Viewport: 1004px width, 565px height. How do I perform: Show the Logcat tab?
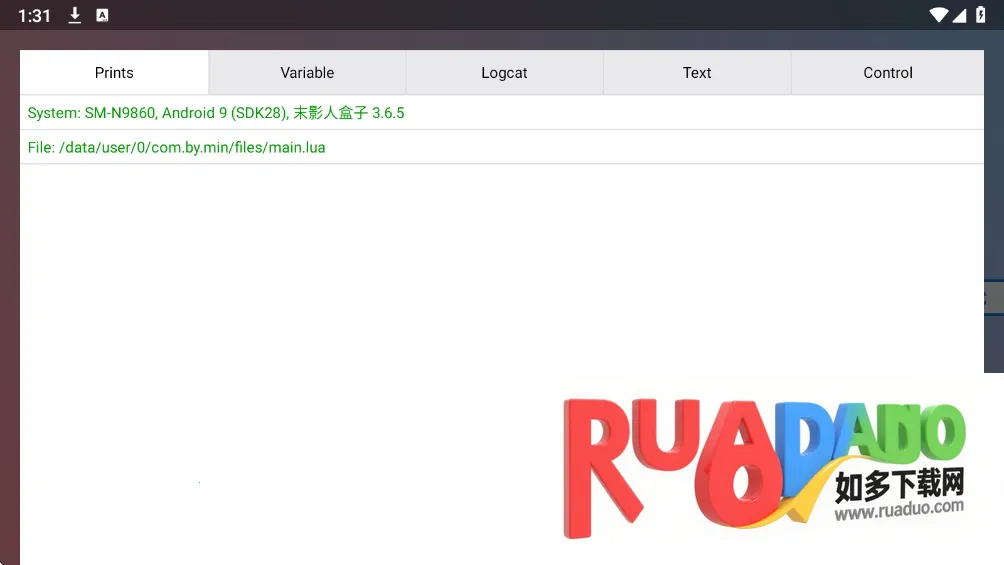[504, 73]
